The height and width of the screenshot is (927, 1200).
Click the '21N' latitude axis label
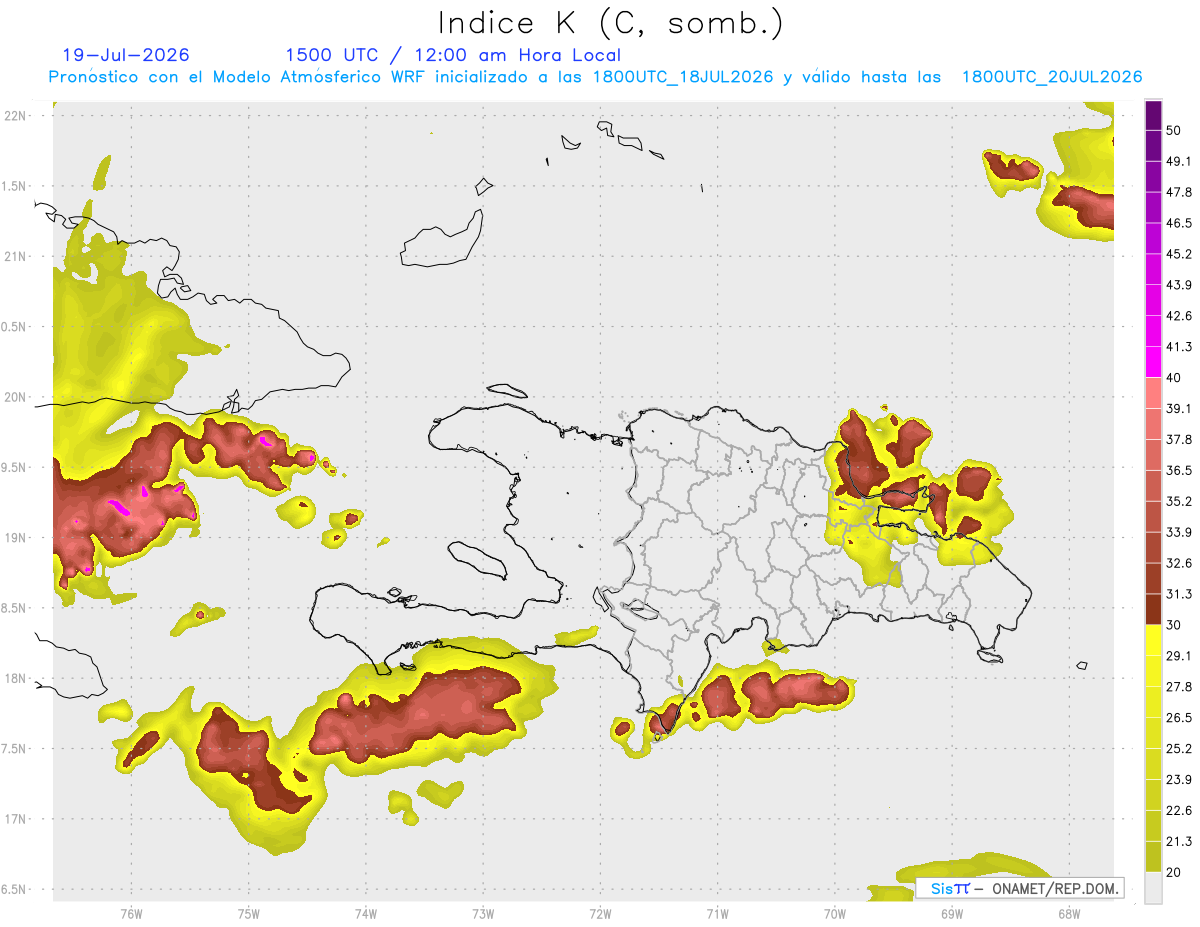tap(16, 257)
